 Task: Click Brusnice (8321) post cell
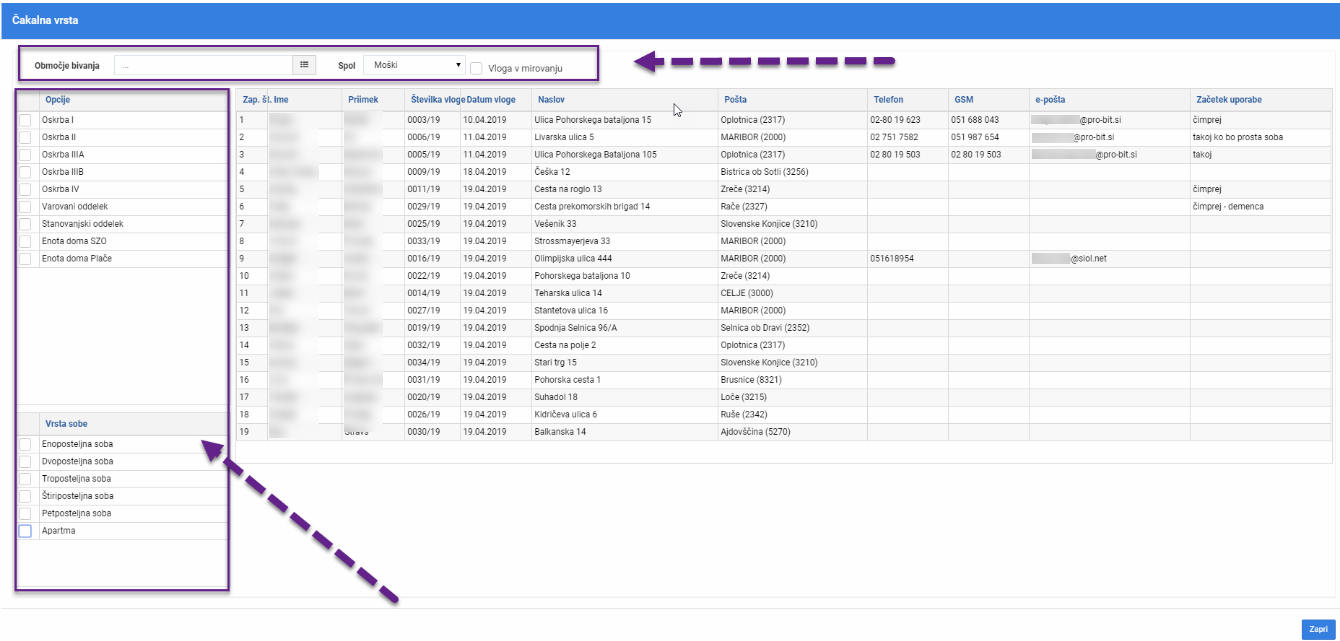coord(792,379)
